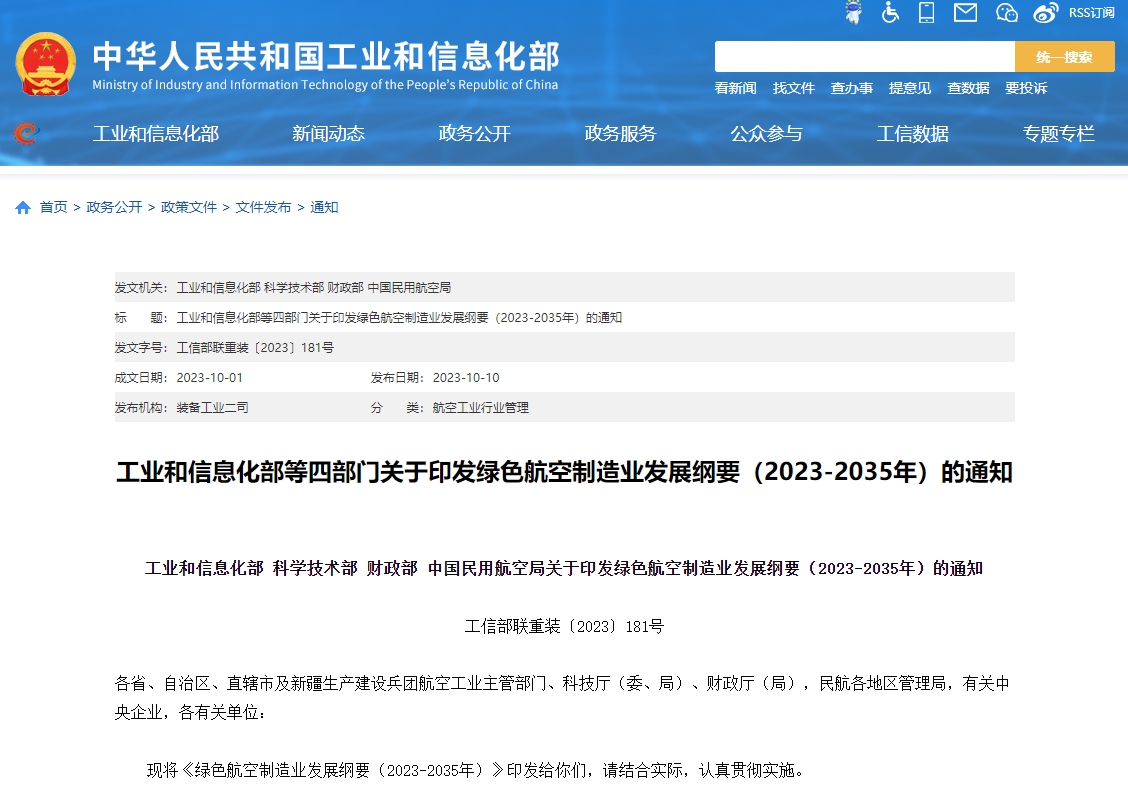Go to 首页 in breadcrumb
The height and width of the screenshot is (811, 1128).
53,207
